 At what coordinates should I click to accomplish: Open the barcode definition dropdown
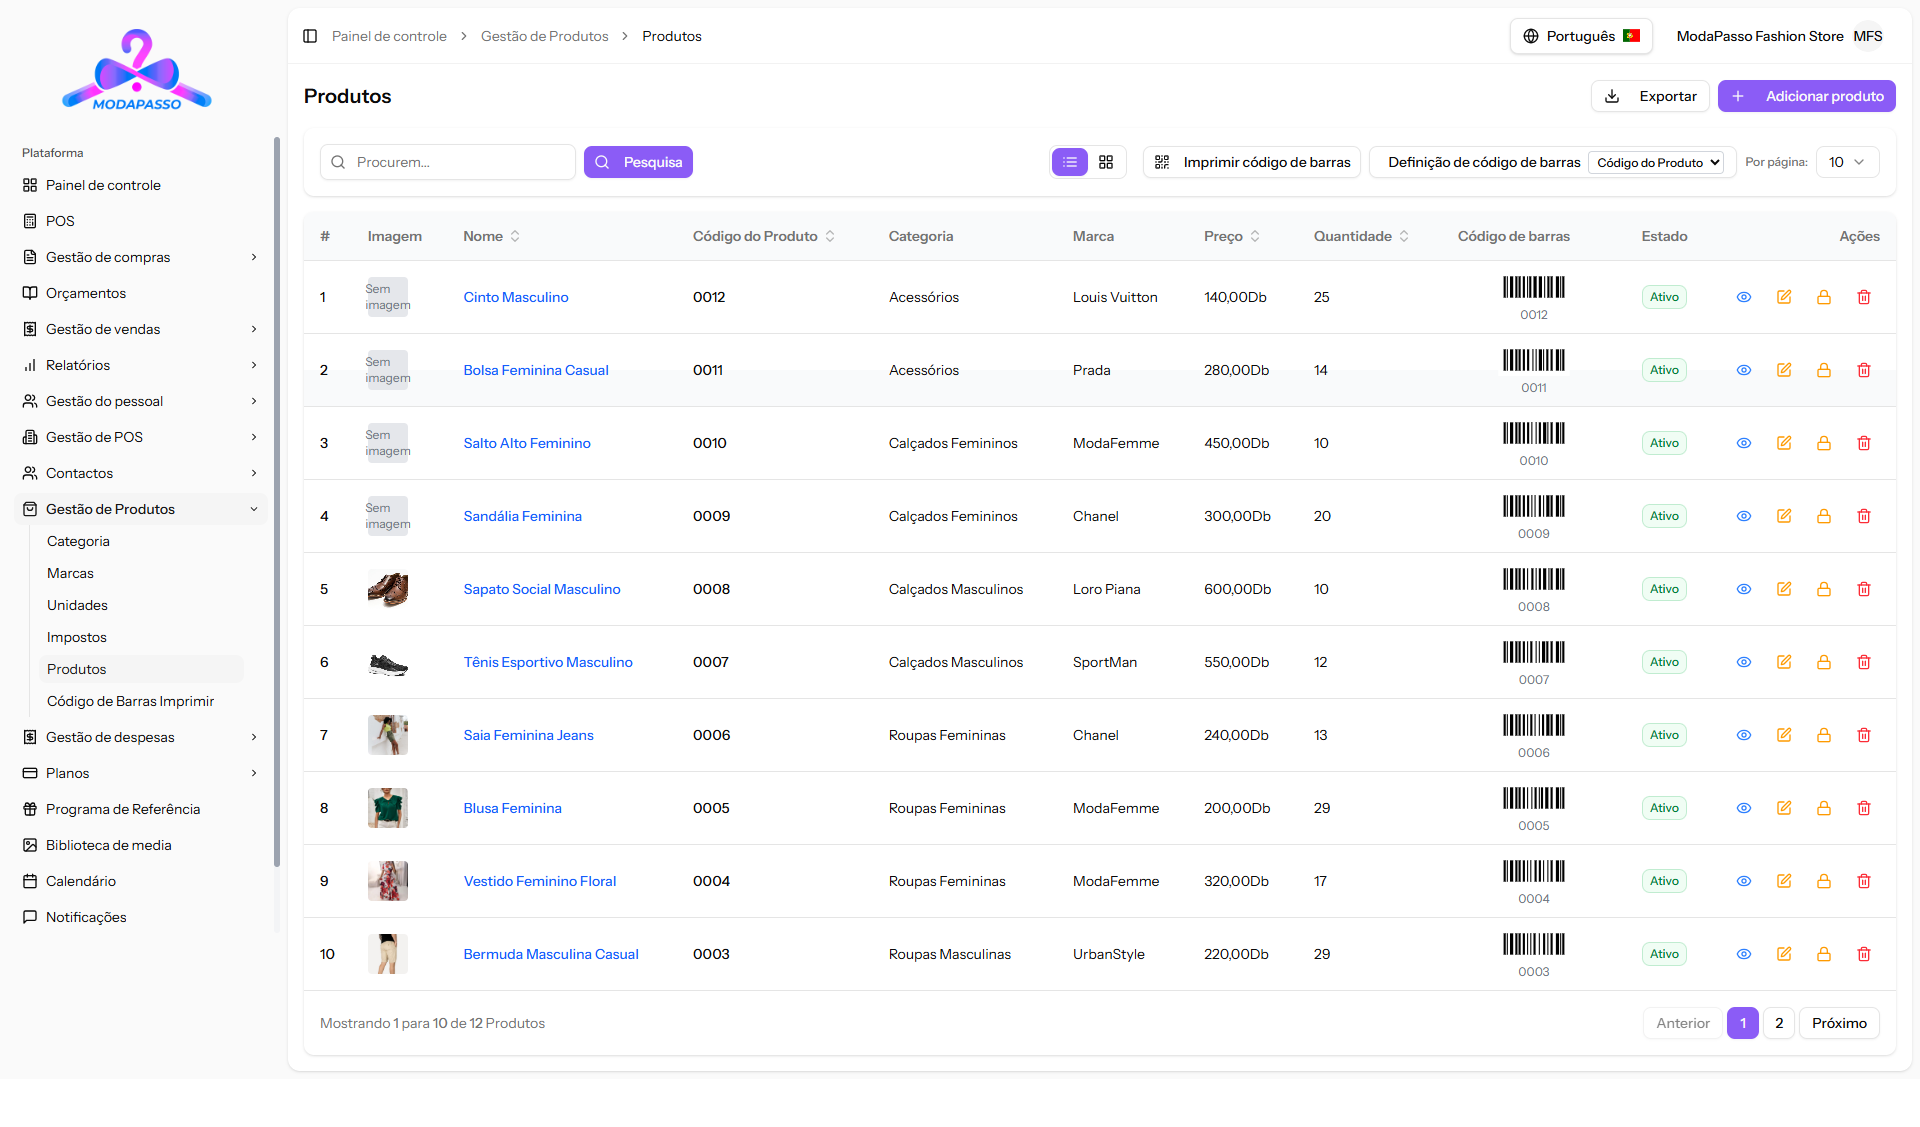[1658, 162]
